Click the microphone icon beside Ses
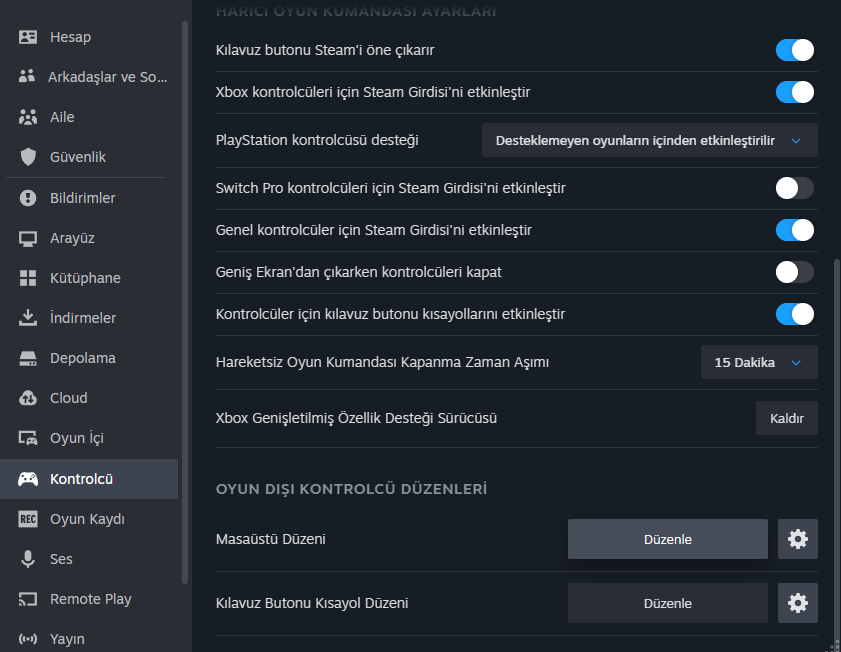Viewport: 841px width, 652px height. click(x=28, y=559)
